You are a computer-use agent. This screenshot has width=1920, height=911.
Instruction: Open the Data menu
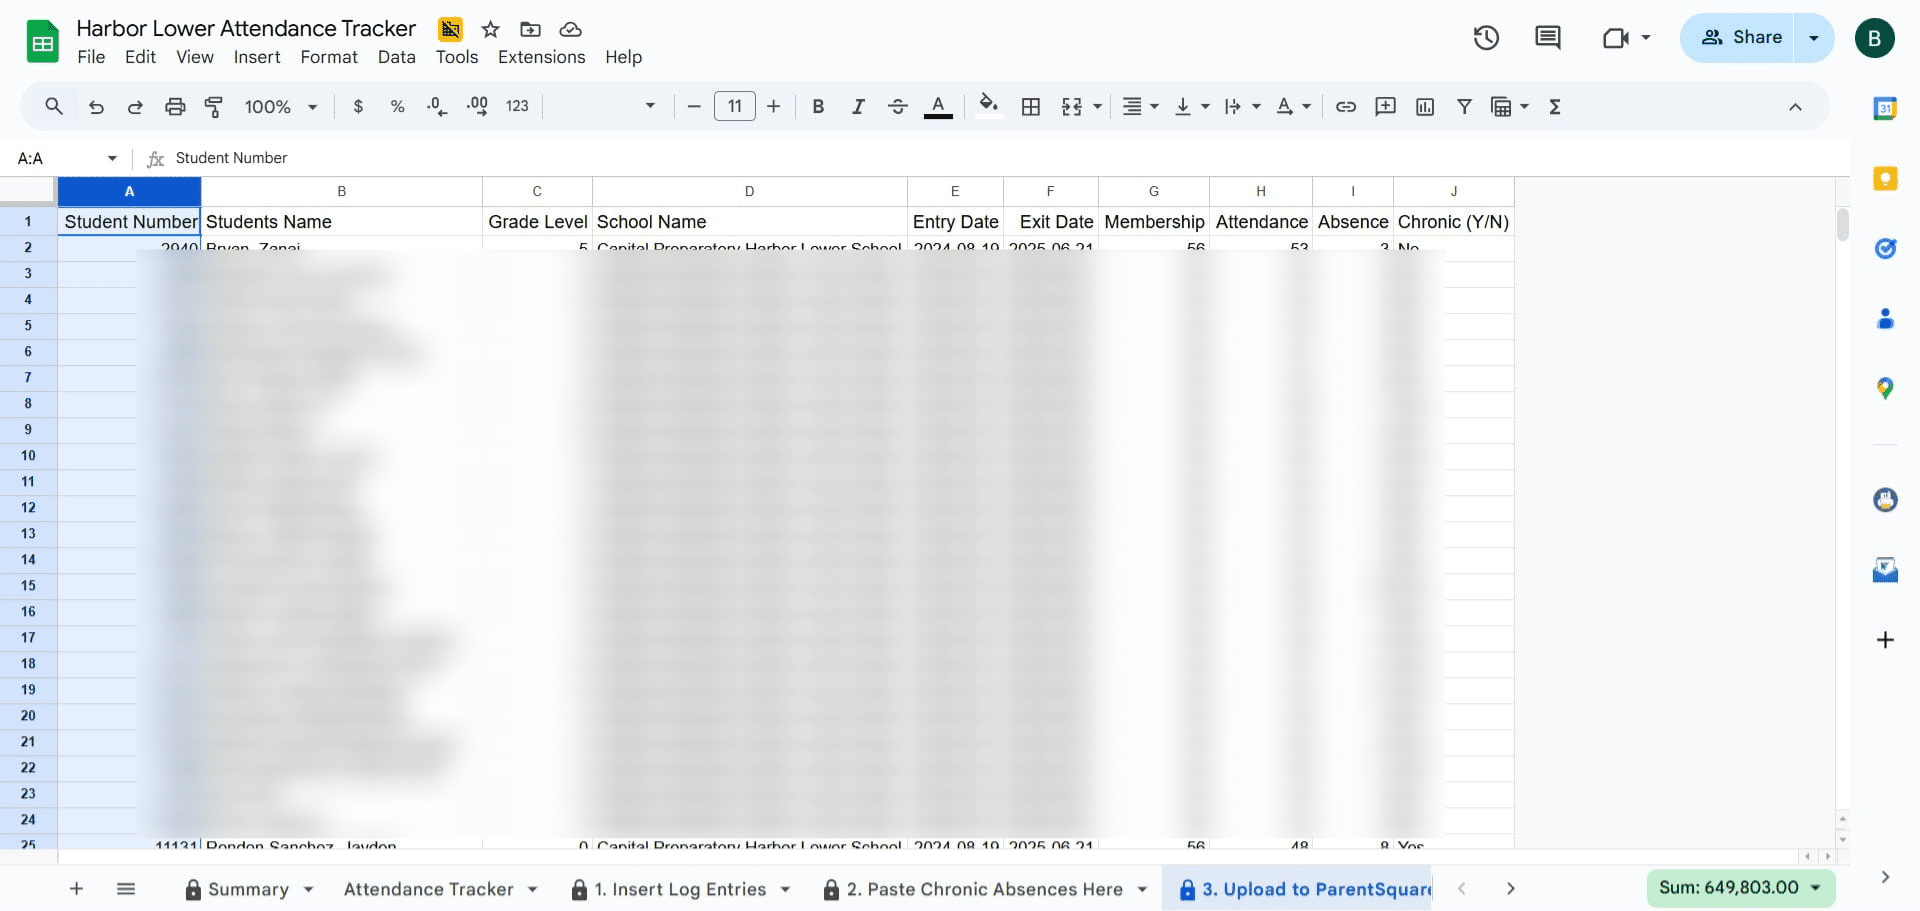click(x=396, y=57)
